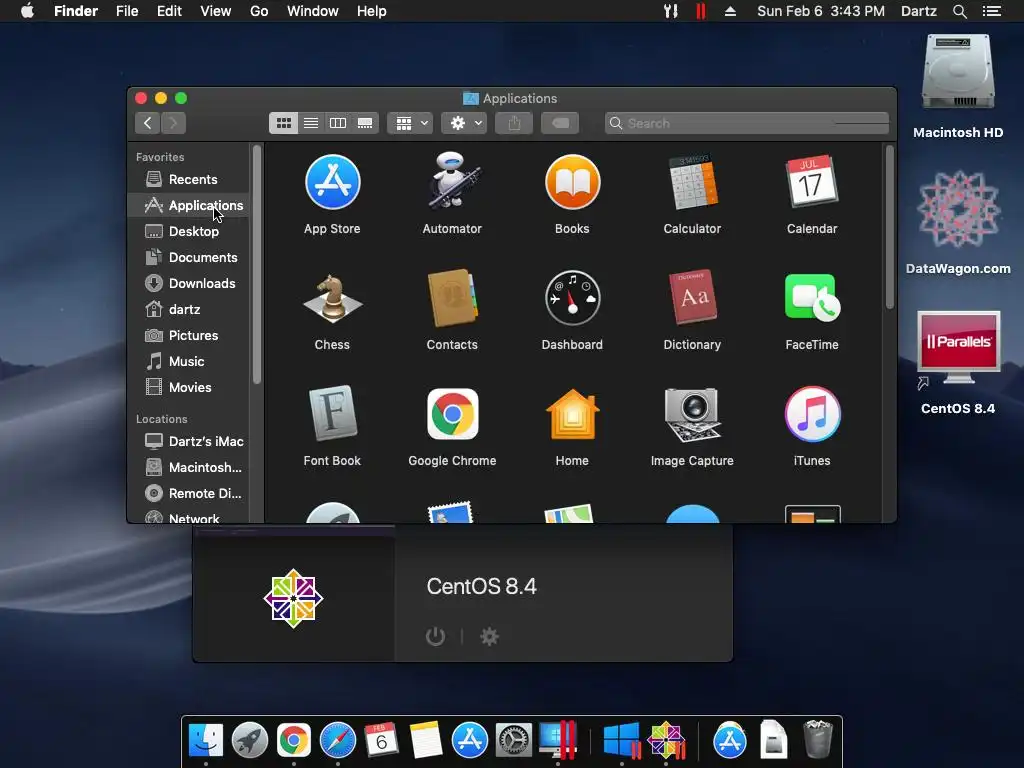This screenshot has width=1024, height=768.
Task: Open System Preferences from the Dock
Action: (513, 741)
